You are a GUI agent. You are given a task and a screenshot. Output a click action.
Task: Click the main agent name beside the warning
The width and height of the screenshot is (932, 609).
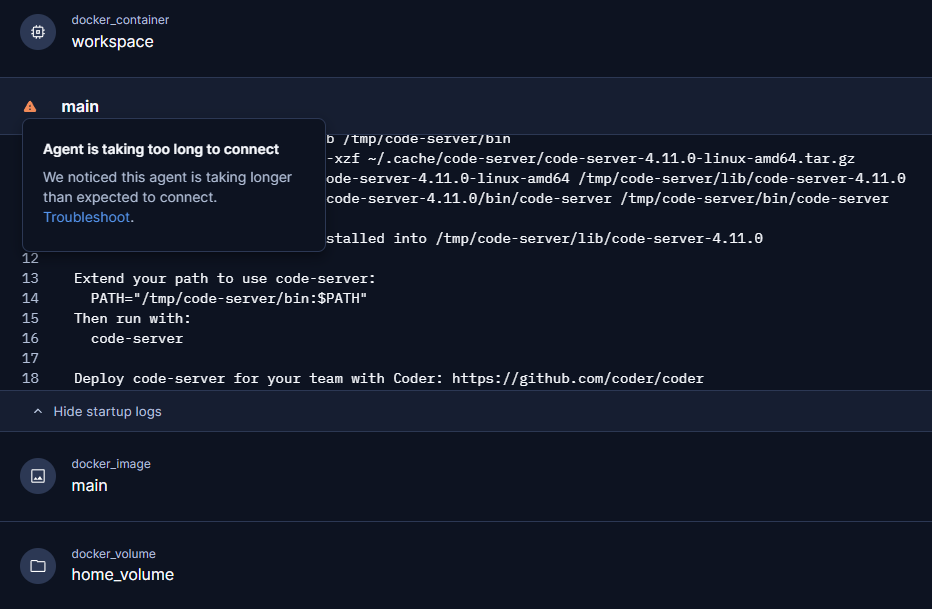pyautogui.click(x=80, y=106)
